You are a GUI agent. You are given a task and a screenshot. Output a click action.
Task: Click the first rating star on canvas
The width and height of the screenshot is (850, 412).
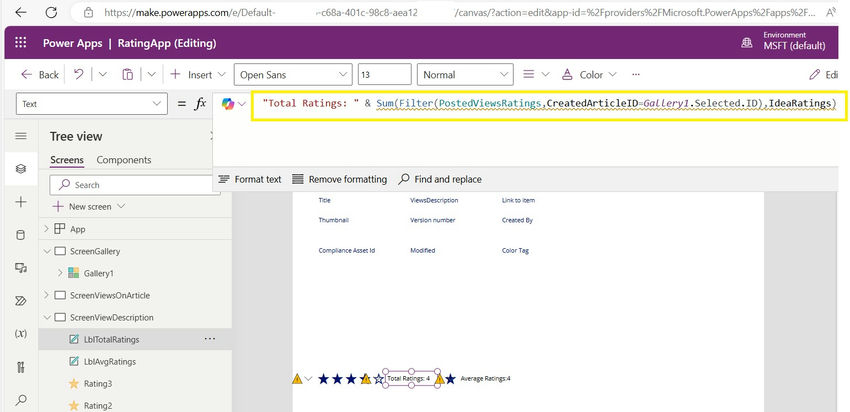(324, 379)
